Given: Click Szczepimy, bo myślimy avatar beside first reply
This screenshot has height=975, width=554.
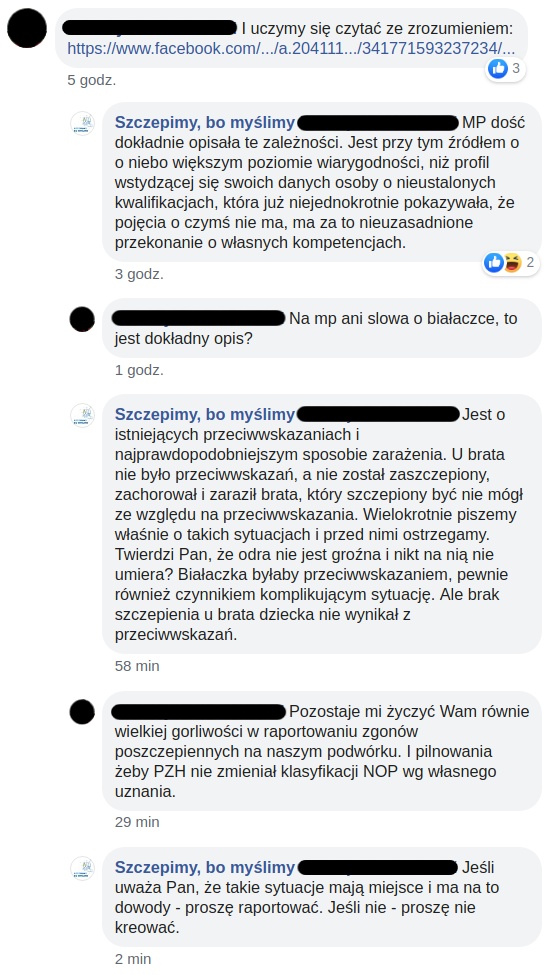Looking at the screenshot, I should [83, 124].
